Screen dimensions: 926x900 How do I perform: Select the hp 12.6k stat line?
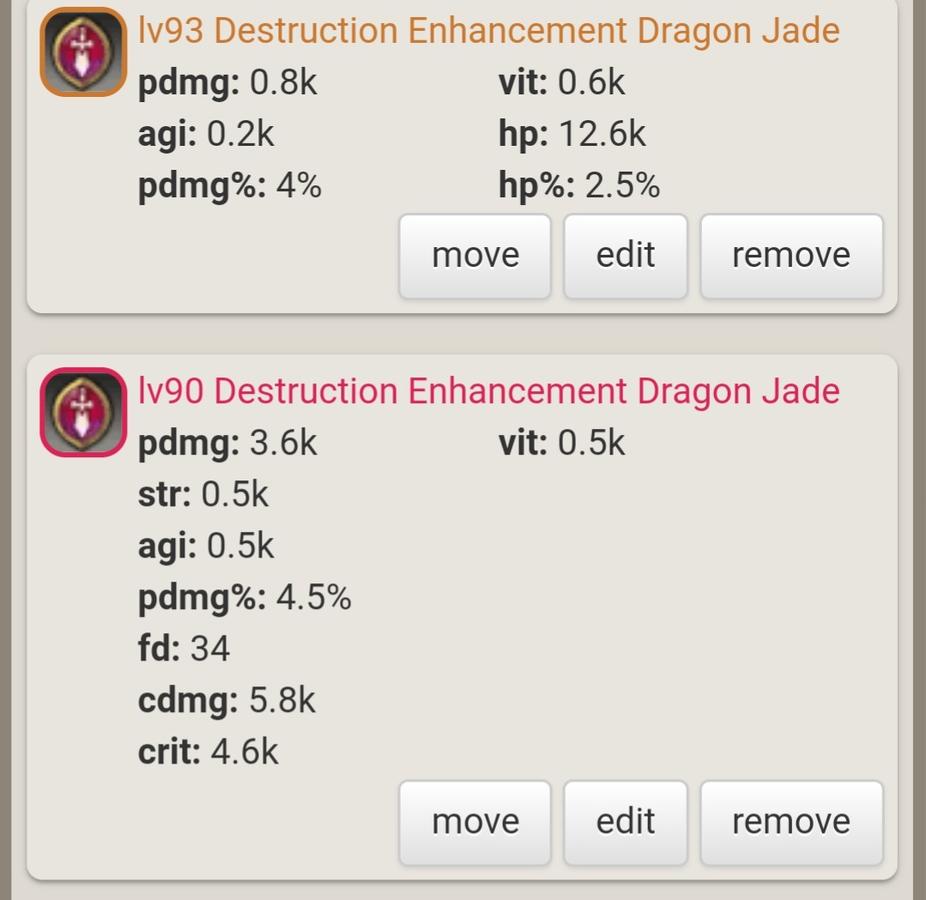tap(572, 133)
